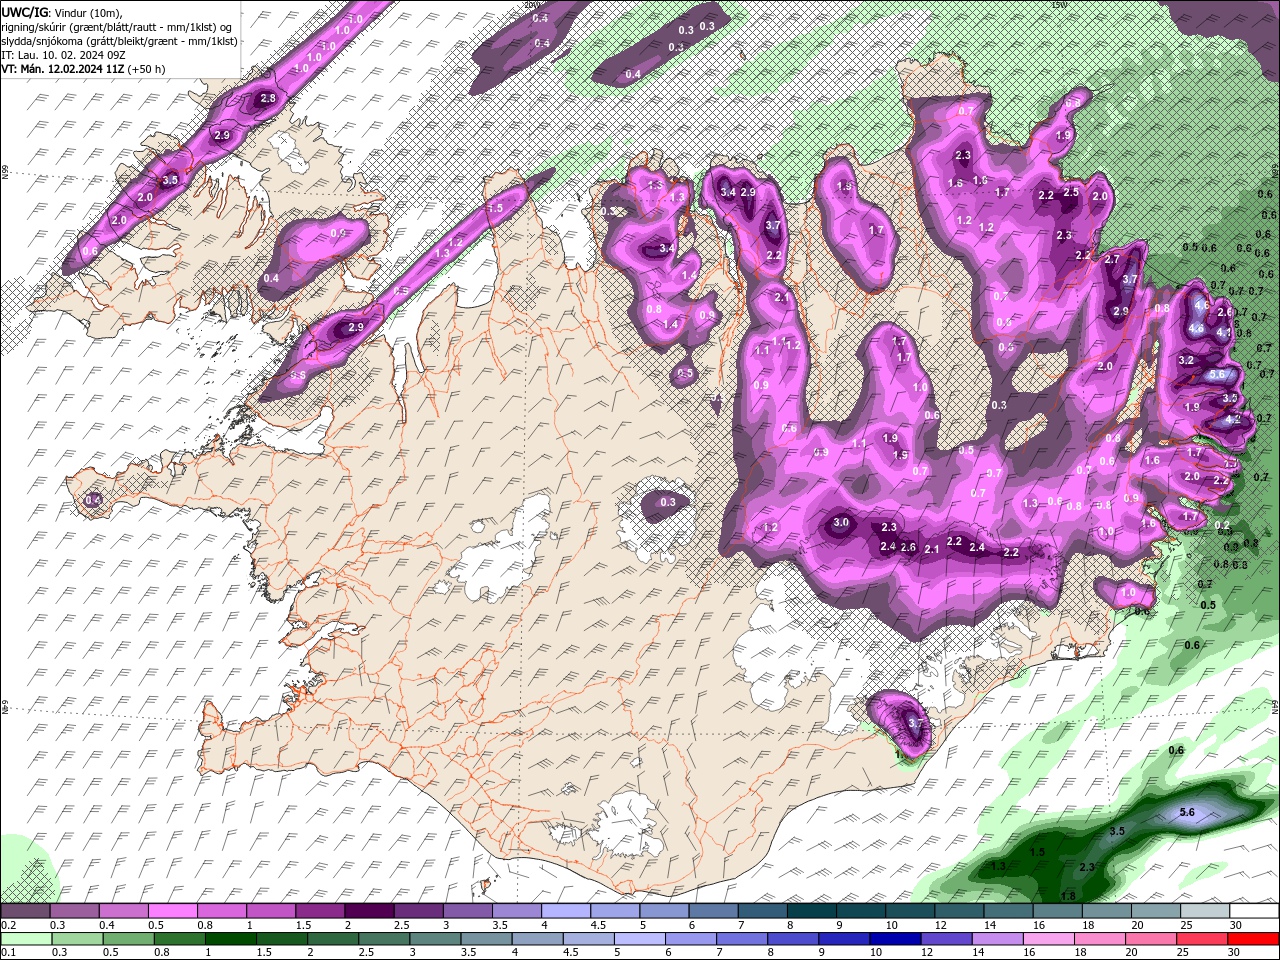The width and height of the screenshot is (1280, 960).
Task: Click the pink-red swatch labeled 25 in bottom row
Action: (x=1202, y=939)
